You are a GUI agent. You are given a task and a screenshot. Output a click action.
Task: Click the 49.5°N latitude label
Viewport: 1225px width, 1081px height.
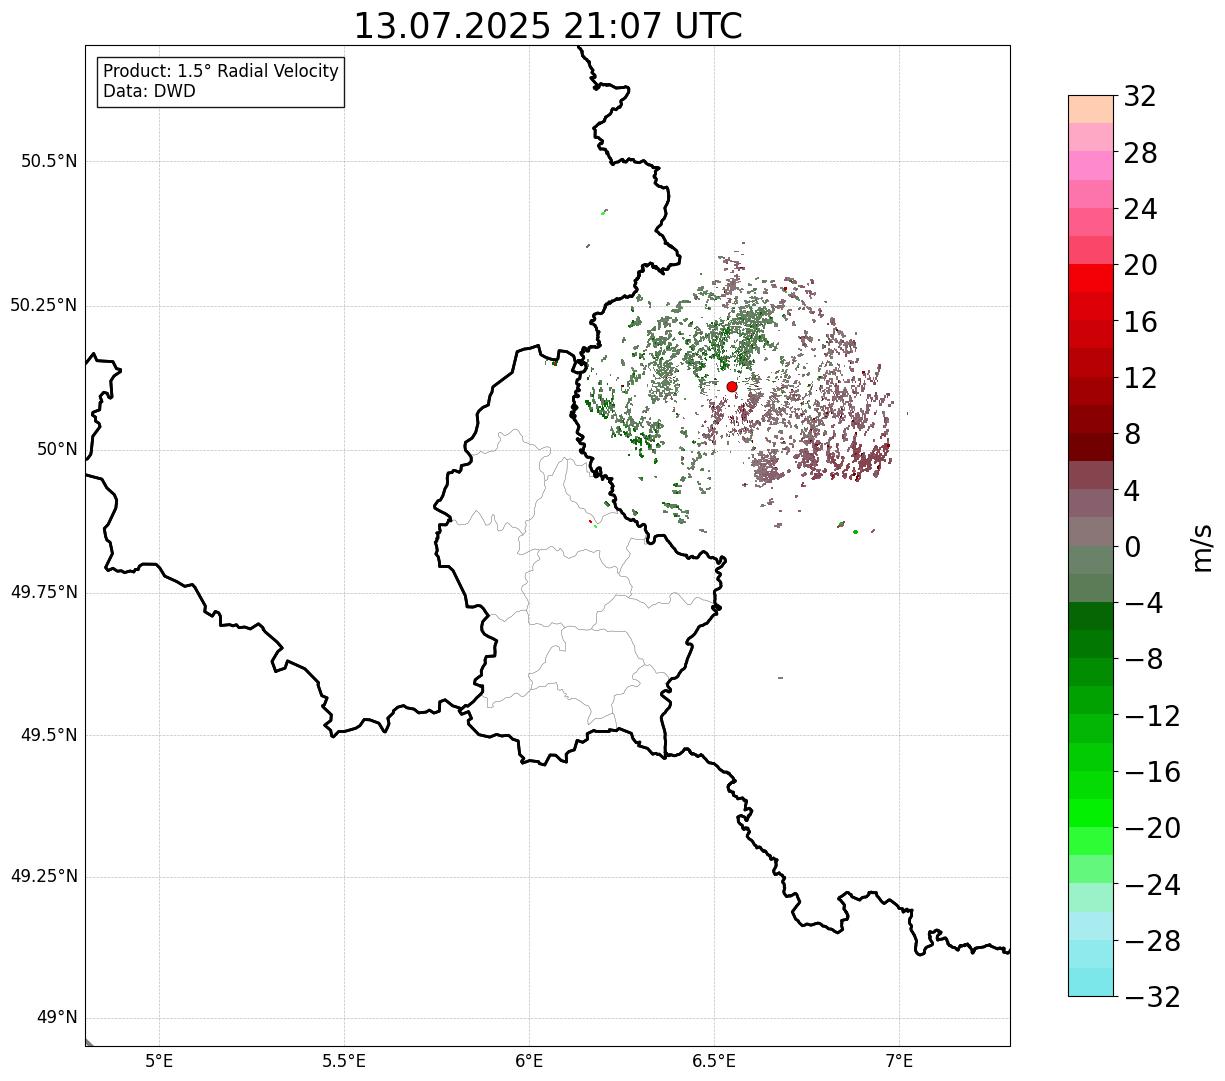[x=49, y=735]
